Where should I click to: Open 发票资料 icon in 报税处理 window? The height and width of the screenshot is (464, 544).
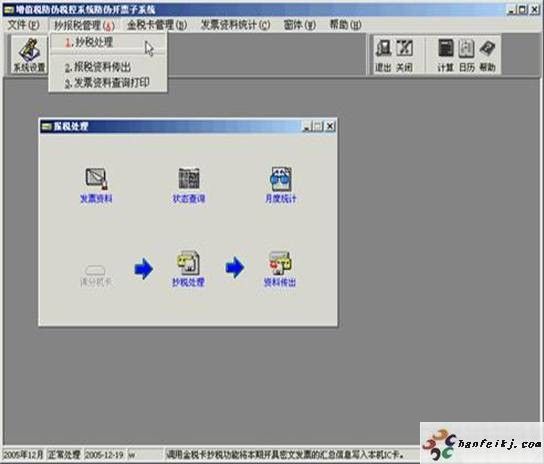(x=96, y=186)
